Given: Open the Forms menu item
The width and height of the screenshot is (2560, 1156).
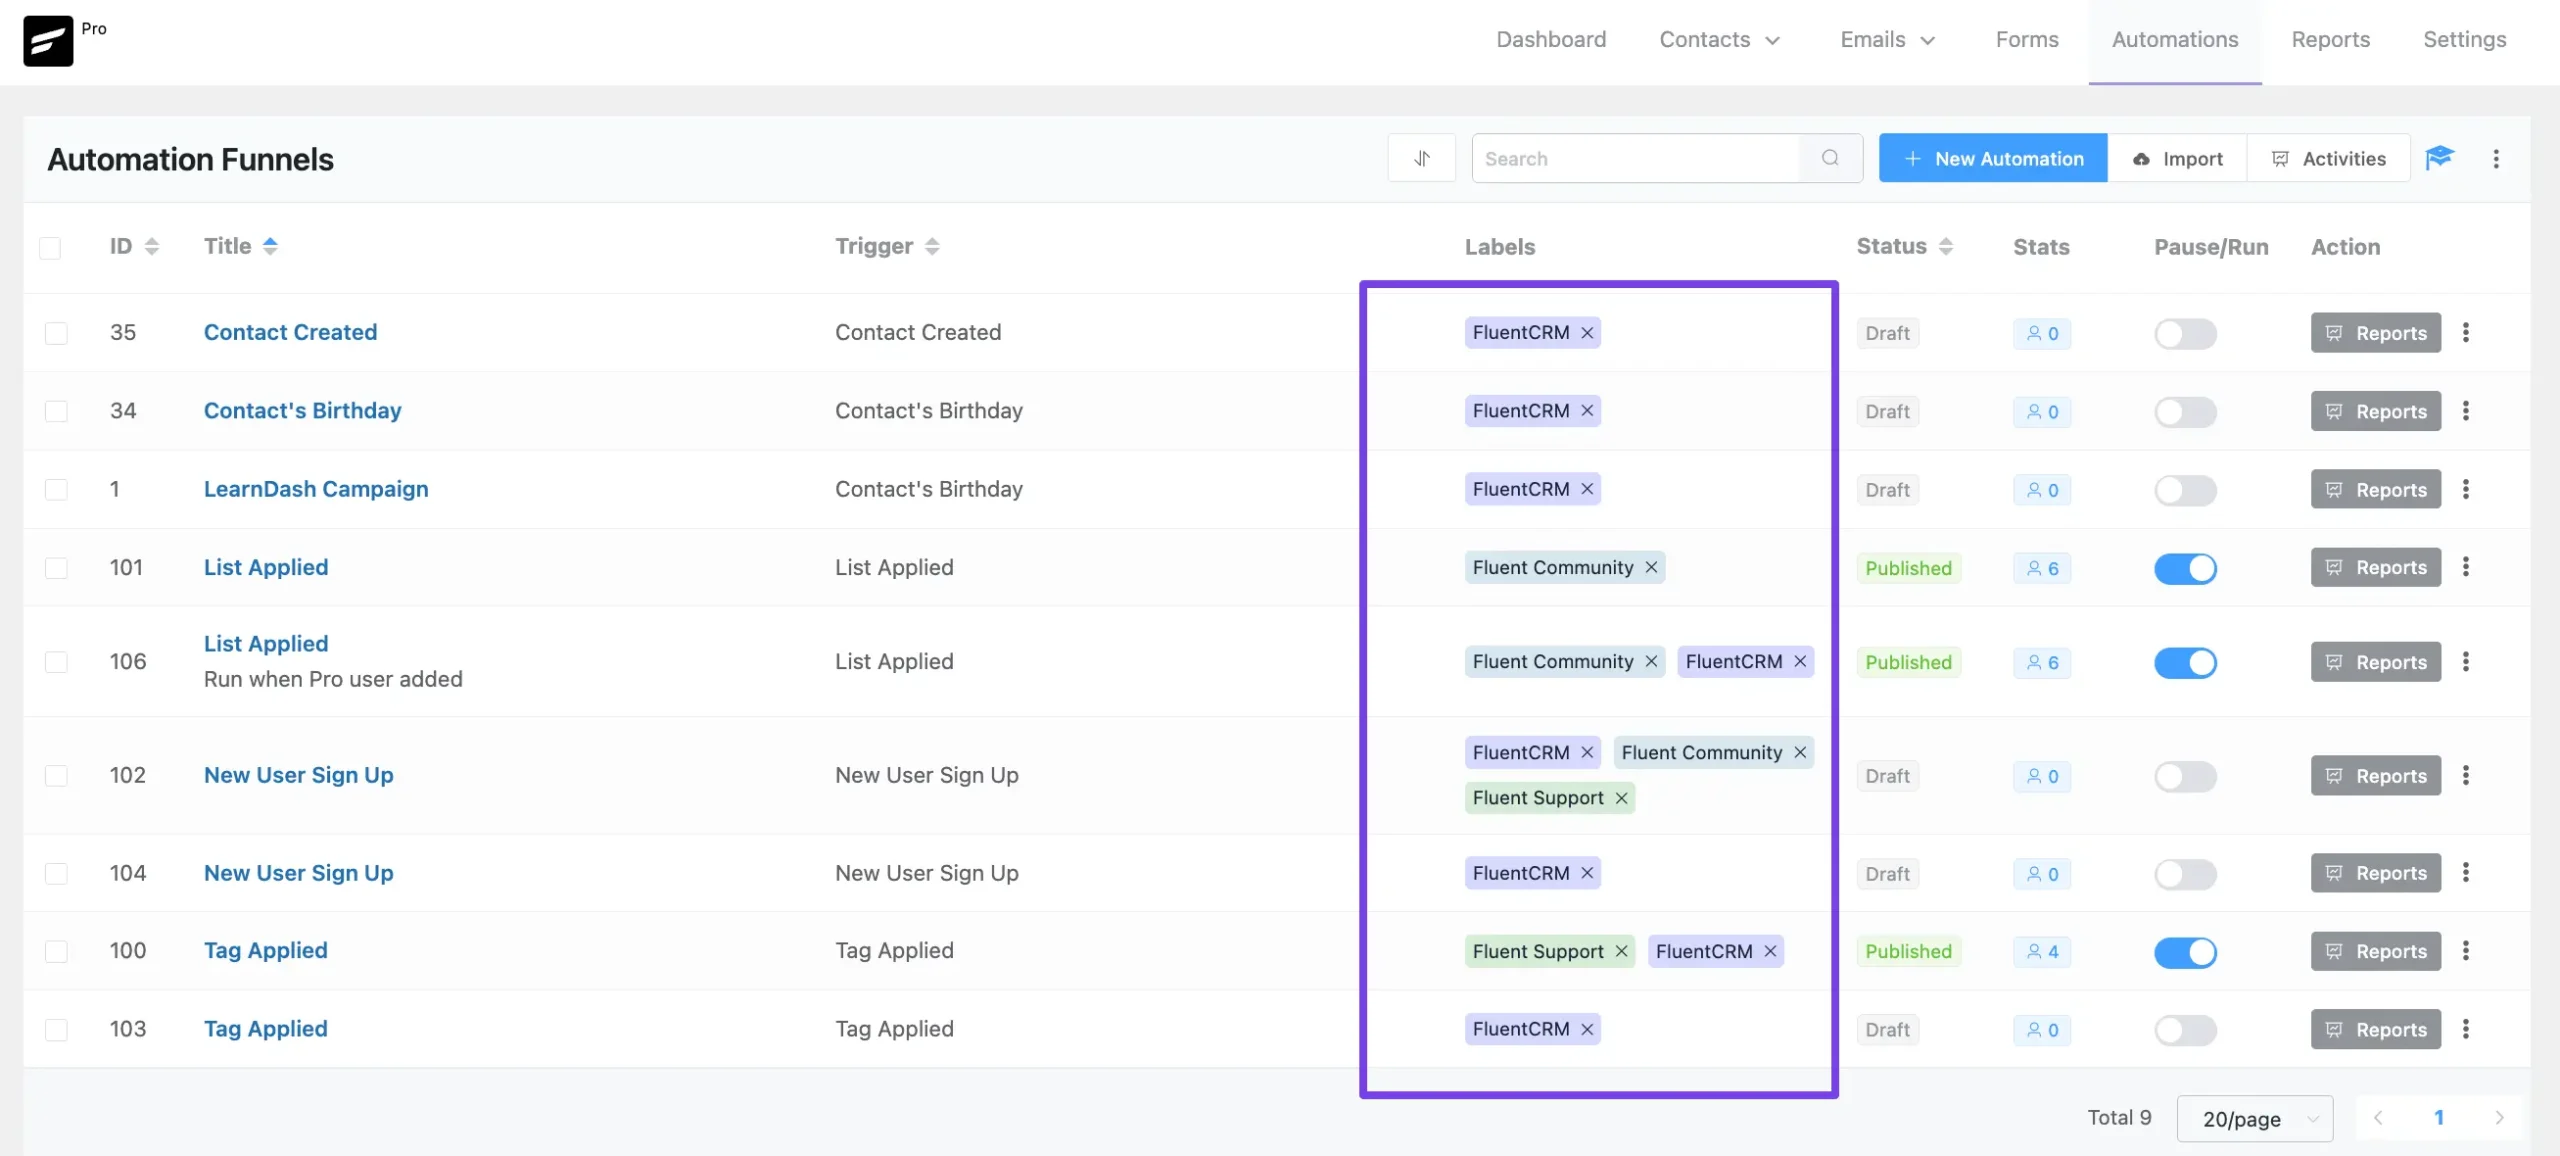Looking at the screenshot, I should click(x=2027, y=40).
